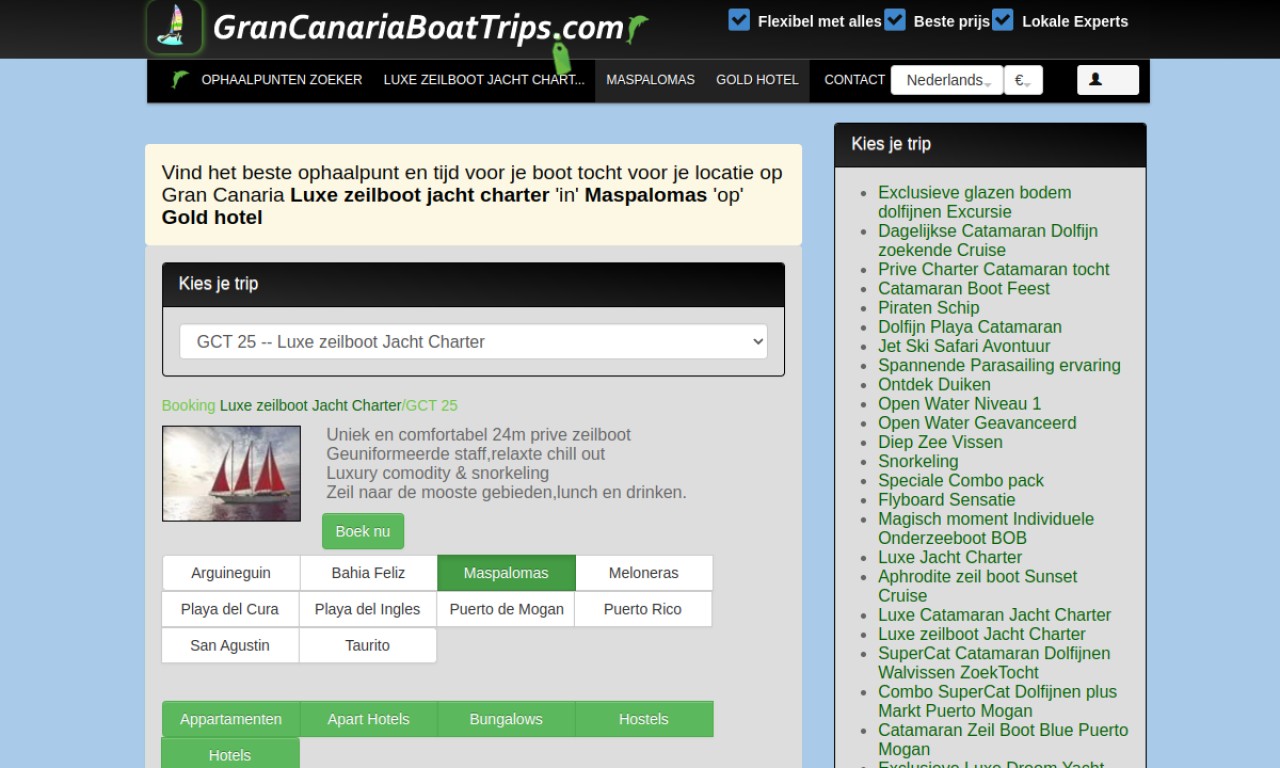Open Open Water Geavanceerd link
This screenshot has height=768, width=1280.
click(x=977, y=423)
